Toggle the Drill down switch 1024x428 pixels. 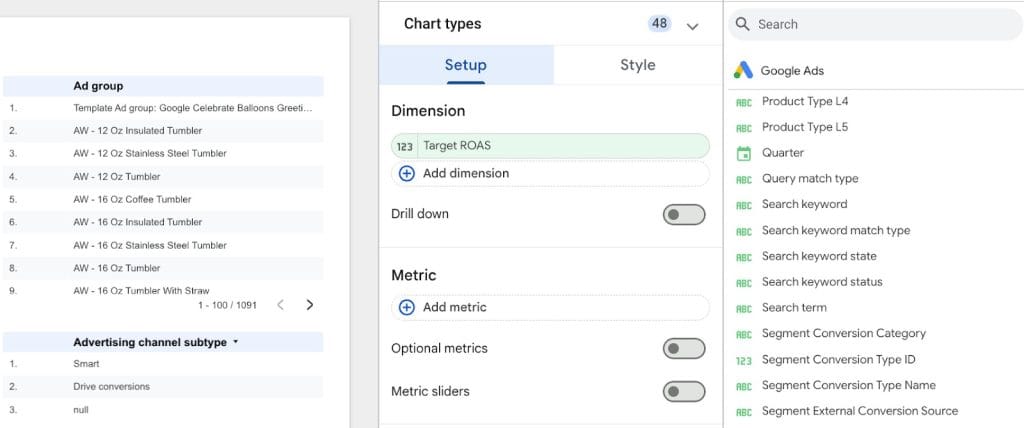[x=684, y=214]
